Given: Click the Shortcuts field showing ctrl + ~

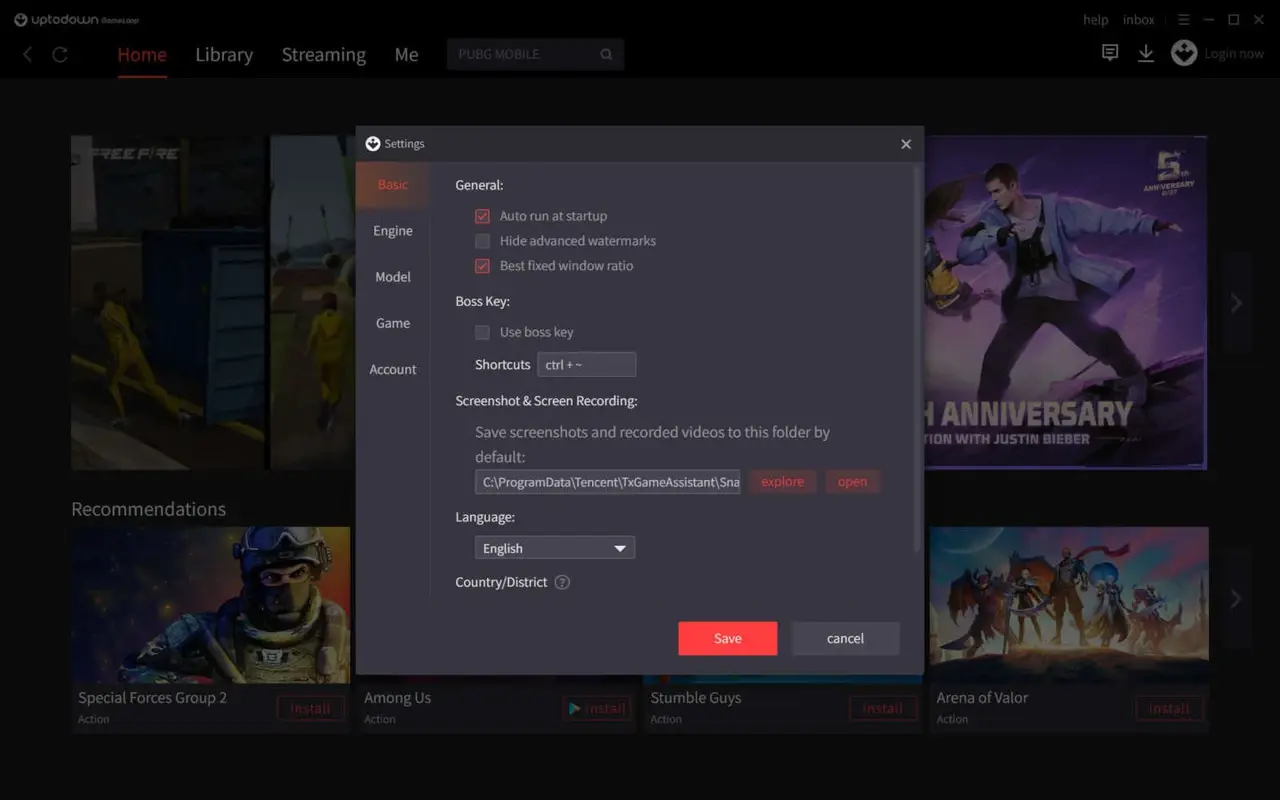Looking at the screenshot, I should click(x=586, y=364).
